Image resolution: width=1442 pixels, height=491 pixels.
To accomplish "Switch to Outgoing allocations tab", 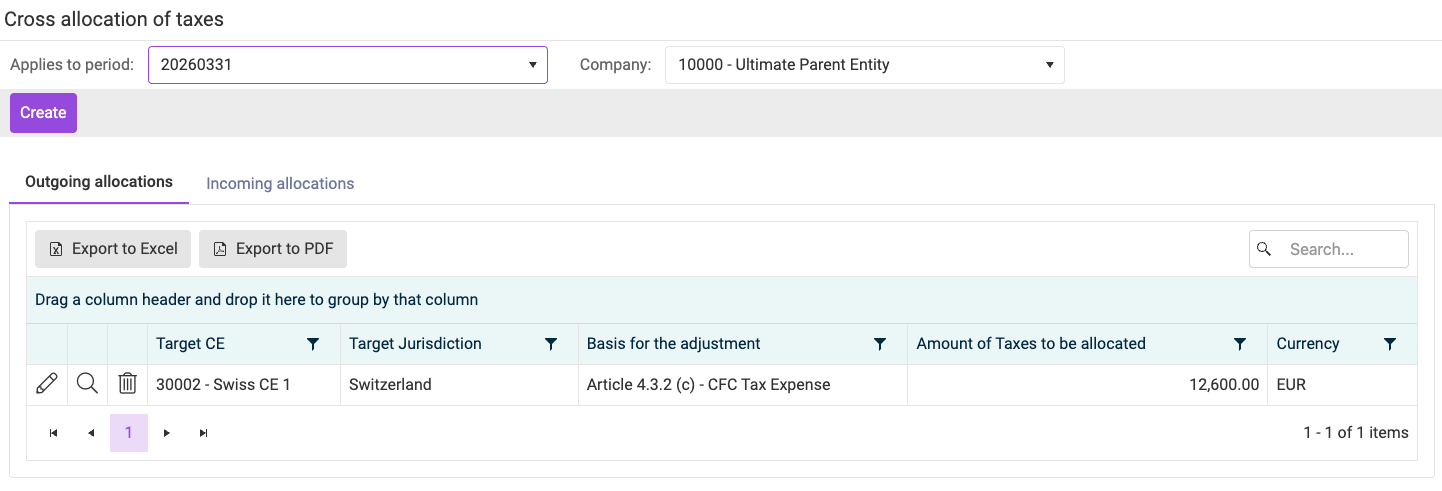I will 99,182.
